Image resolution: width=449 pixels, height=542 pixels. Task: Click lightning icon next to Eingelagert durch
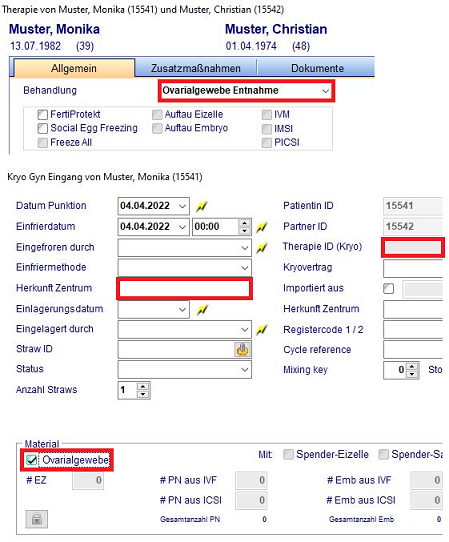pos(262,330)
